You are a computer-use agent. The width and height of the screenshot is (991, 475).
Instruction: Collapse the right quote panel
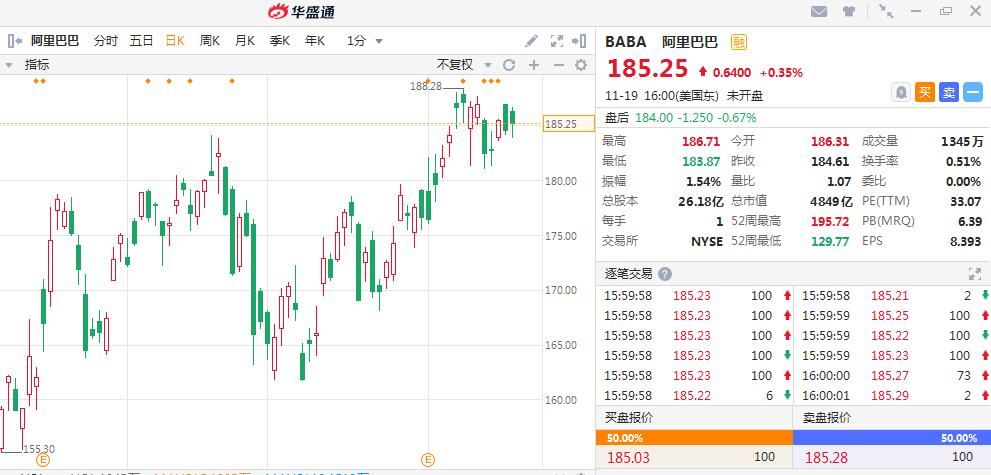(x=579, y=41)
